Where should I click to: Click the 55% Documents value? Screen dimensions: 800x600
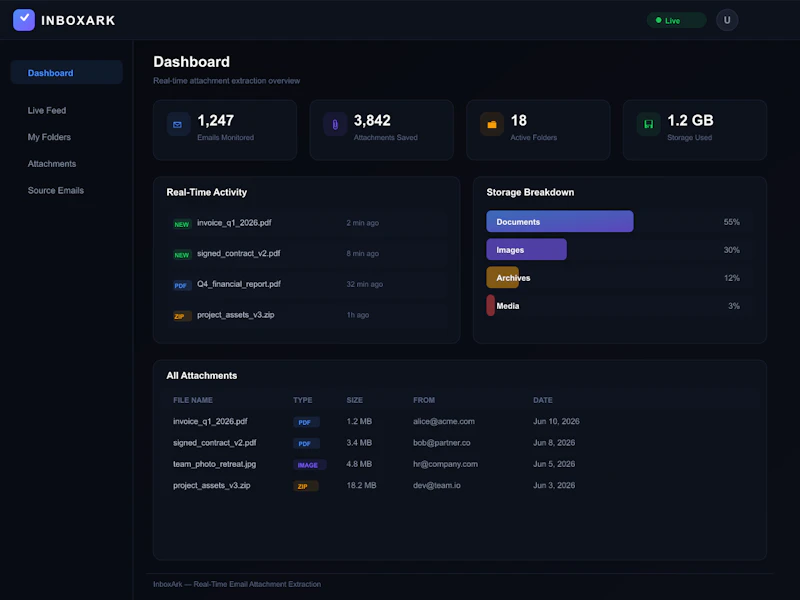[731, 222]
